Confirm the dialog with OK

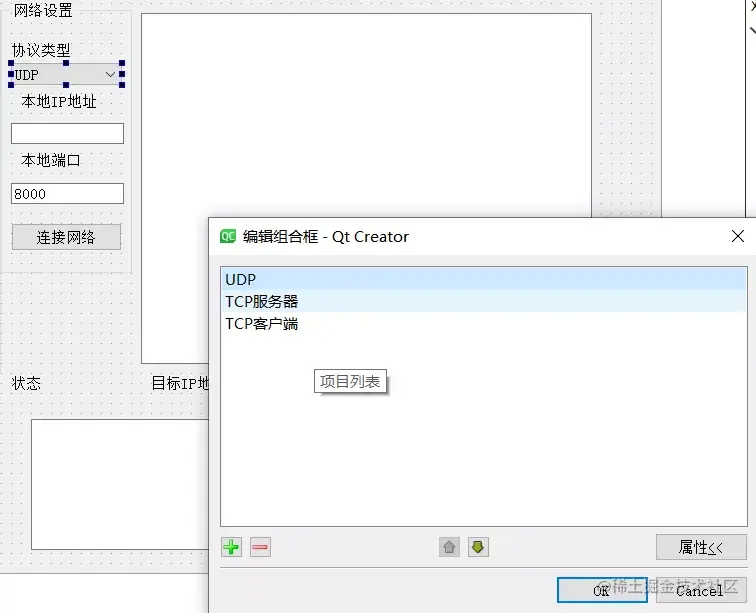(x=602, y=590)
